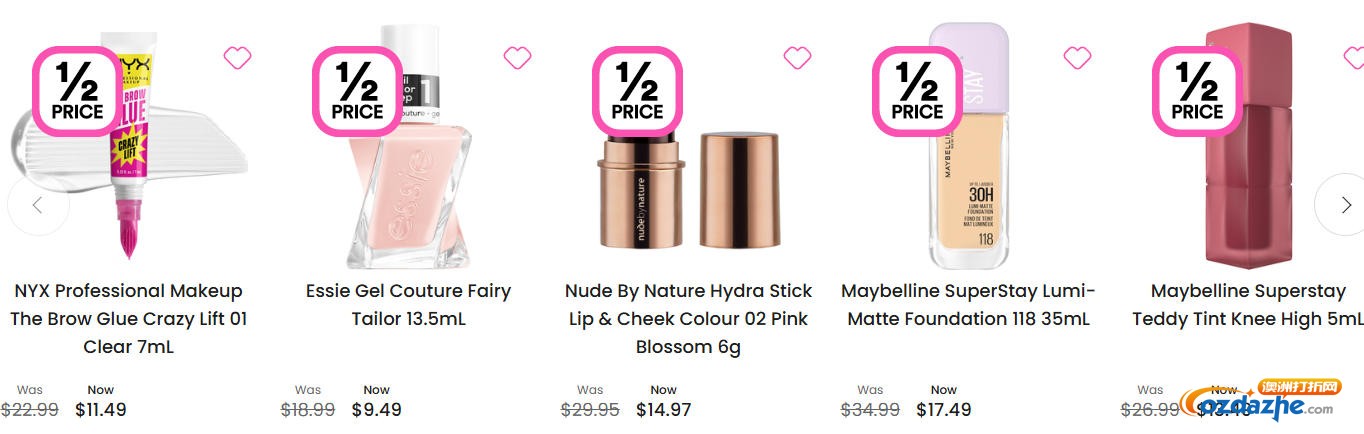Open Nude By Nature Hydra Stick title link
This screenshot has height=434, width=1364.
pos(688,319)
